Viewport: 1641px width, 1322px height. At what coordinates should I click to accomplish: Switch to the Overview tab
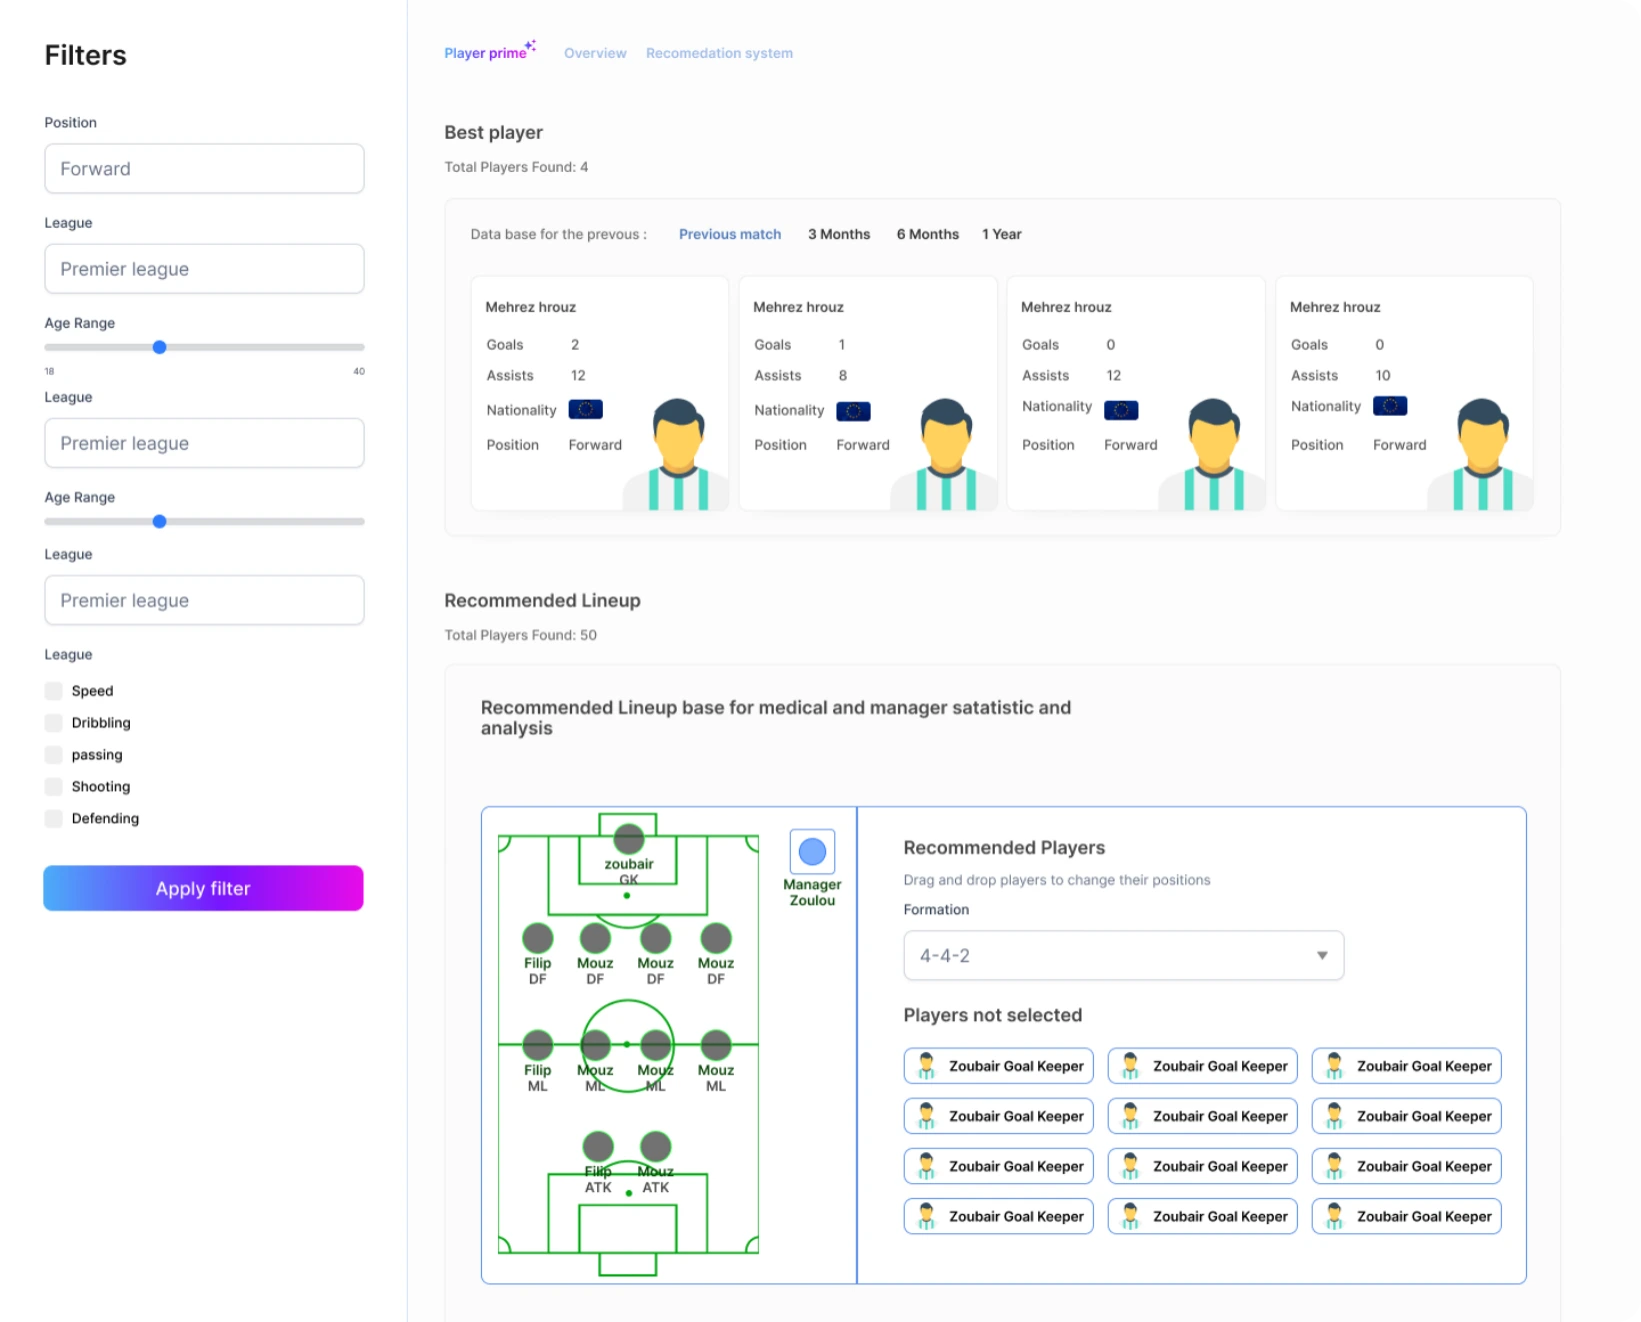click(x=595, y=52)
